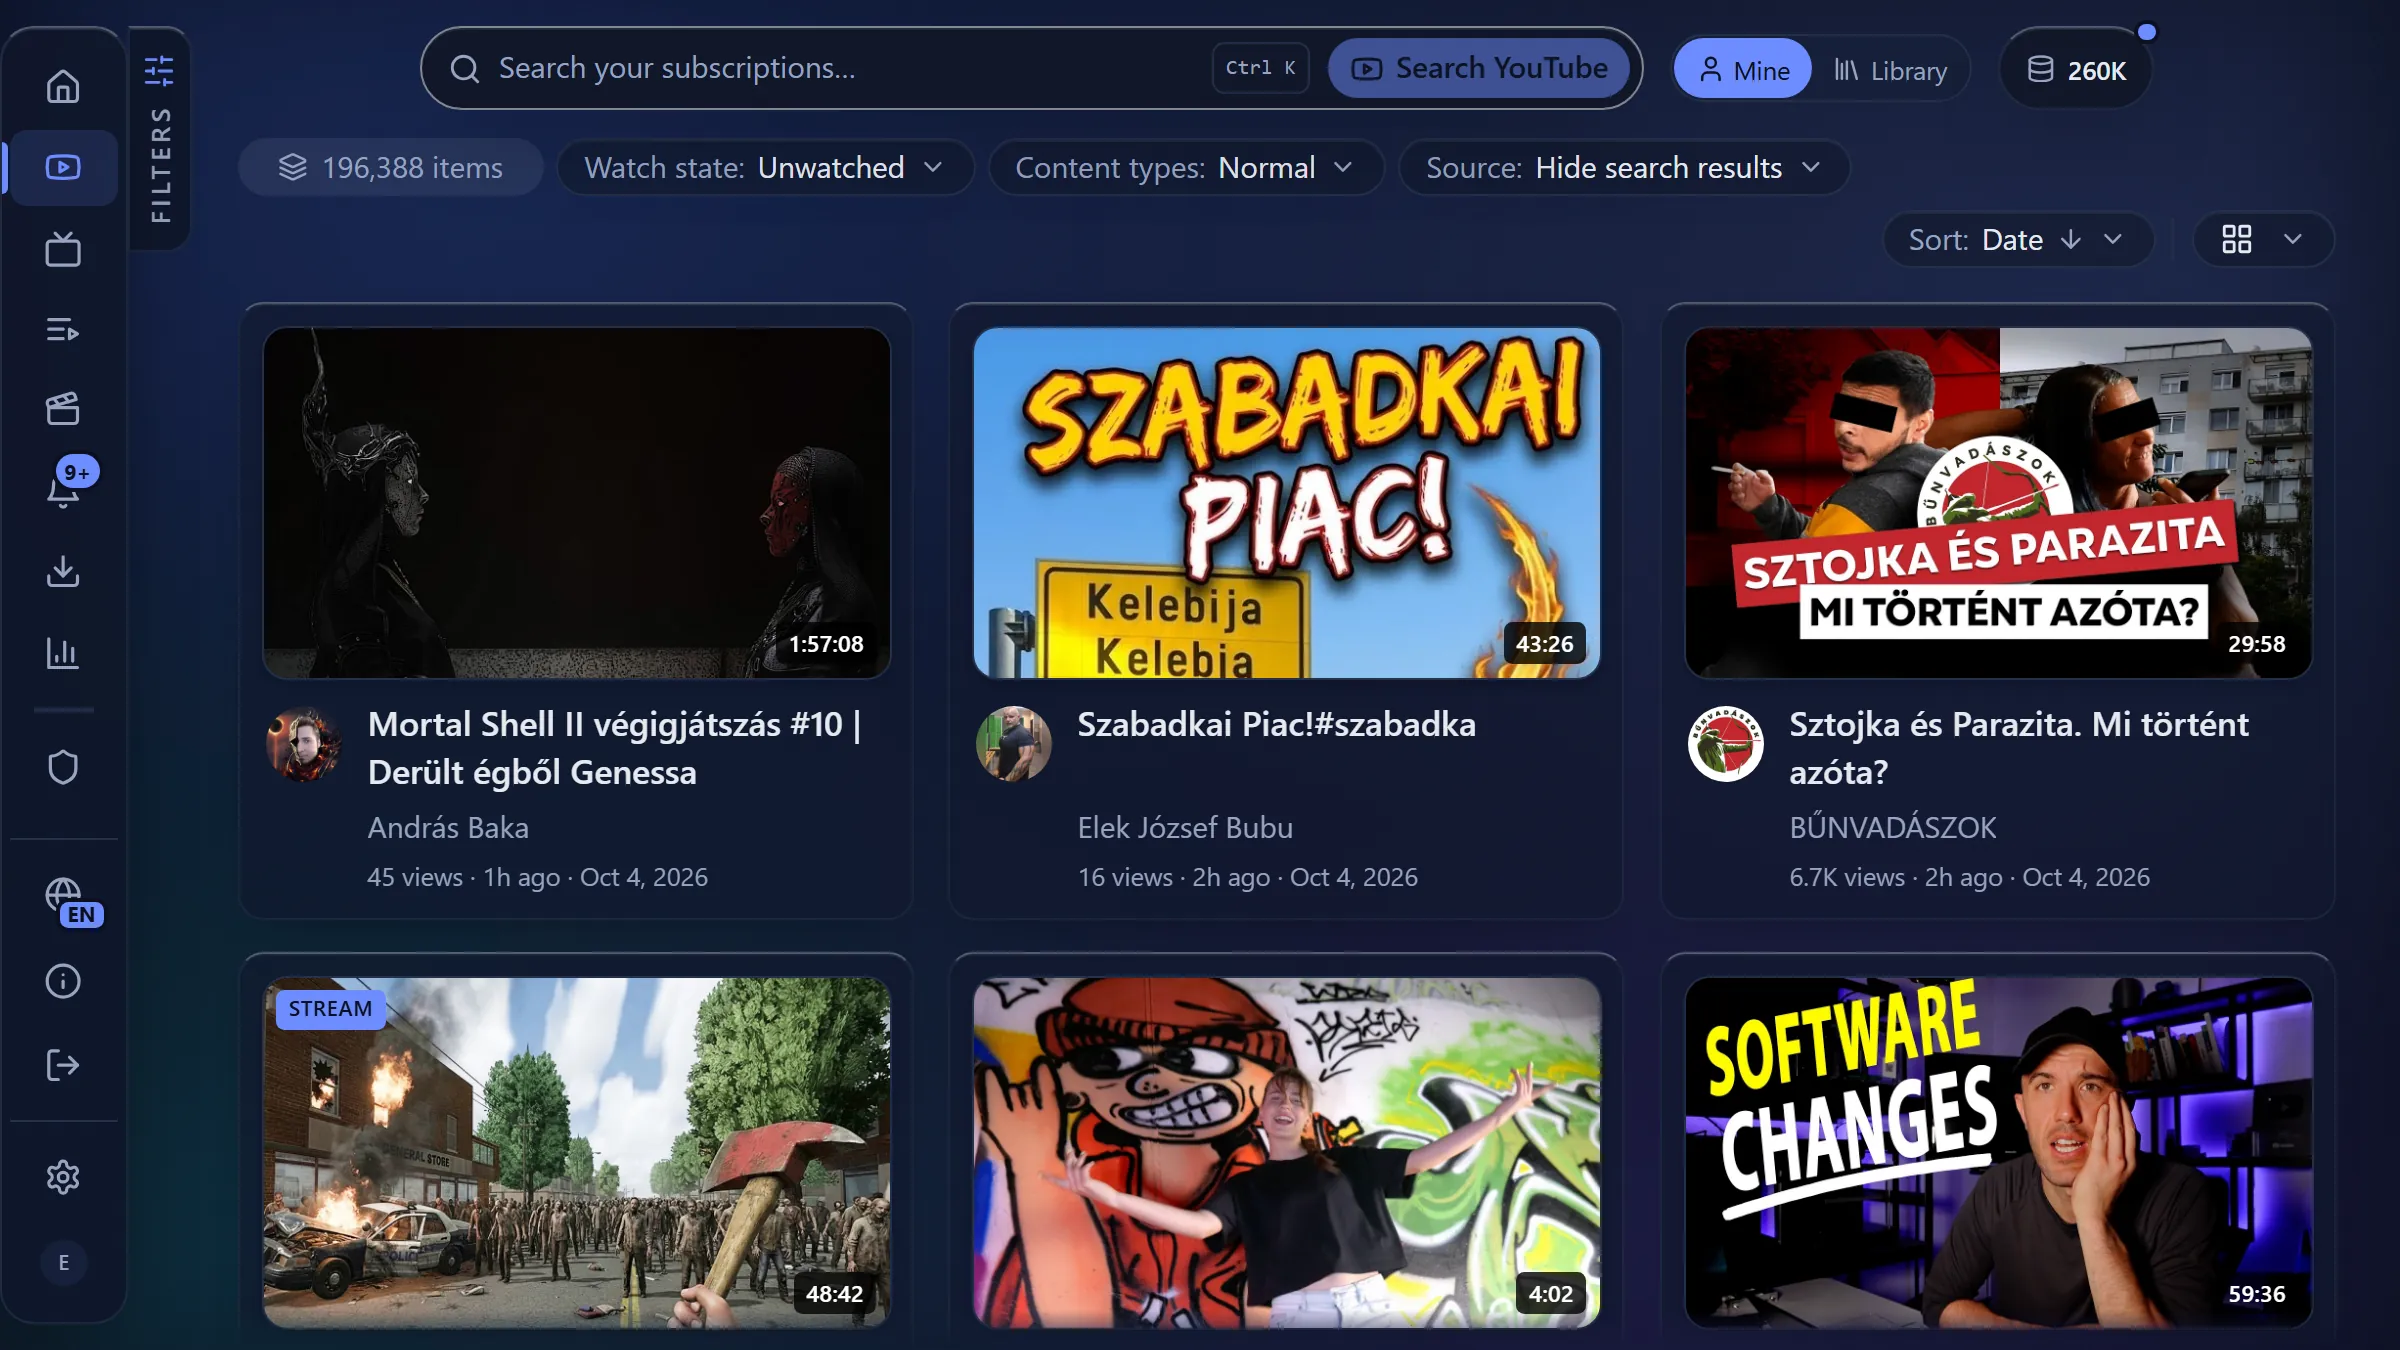
Task: Open user avatar labeled E
Action: pyautogui.click(x=63, y=1262)
